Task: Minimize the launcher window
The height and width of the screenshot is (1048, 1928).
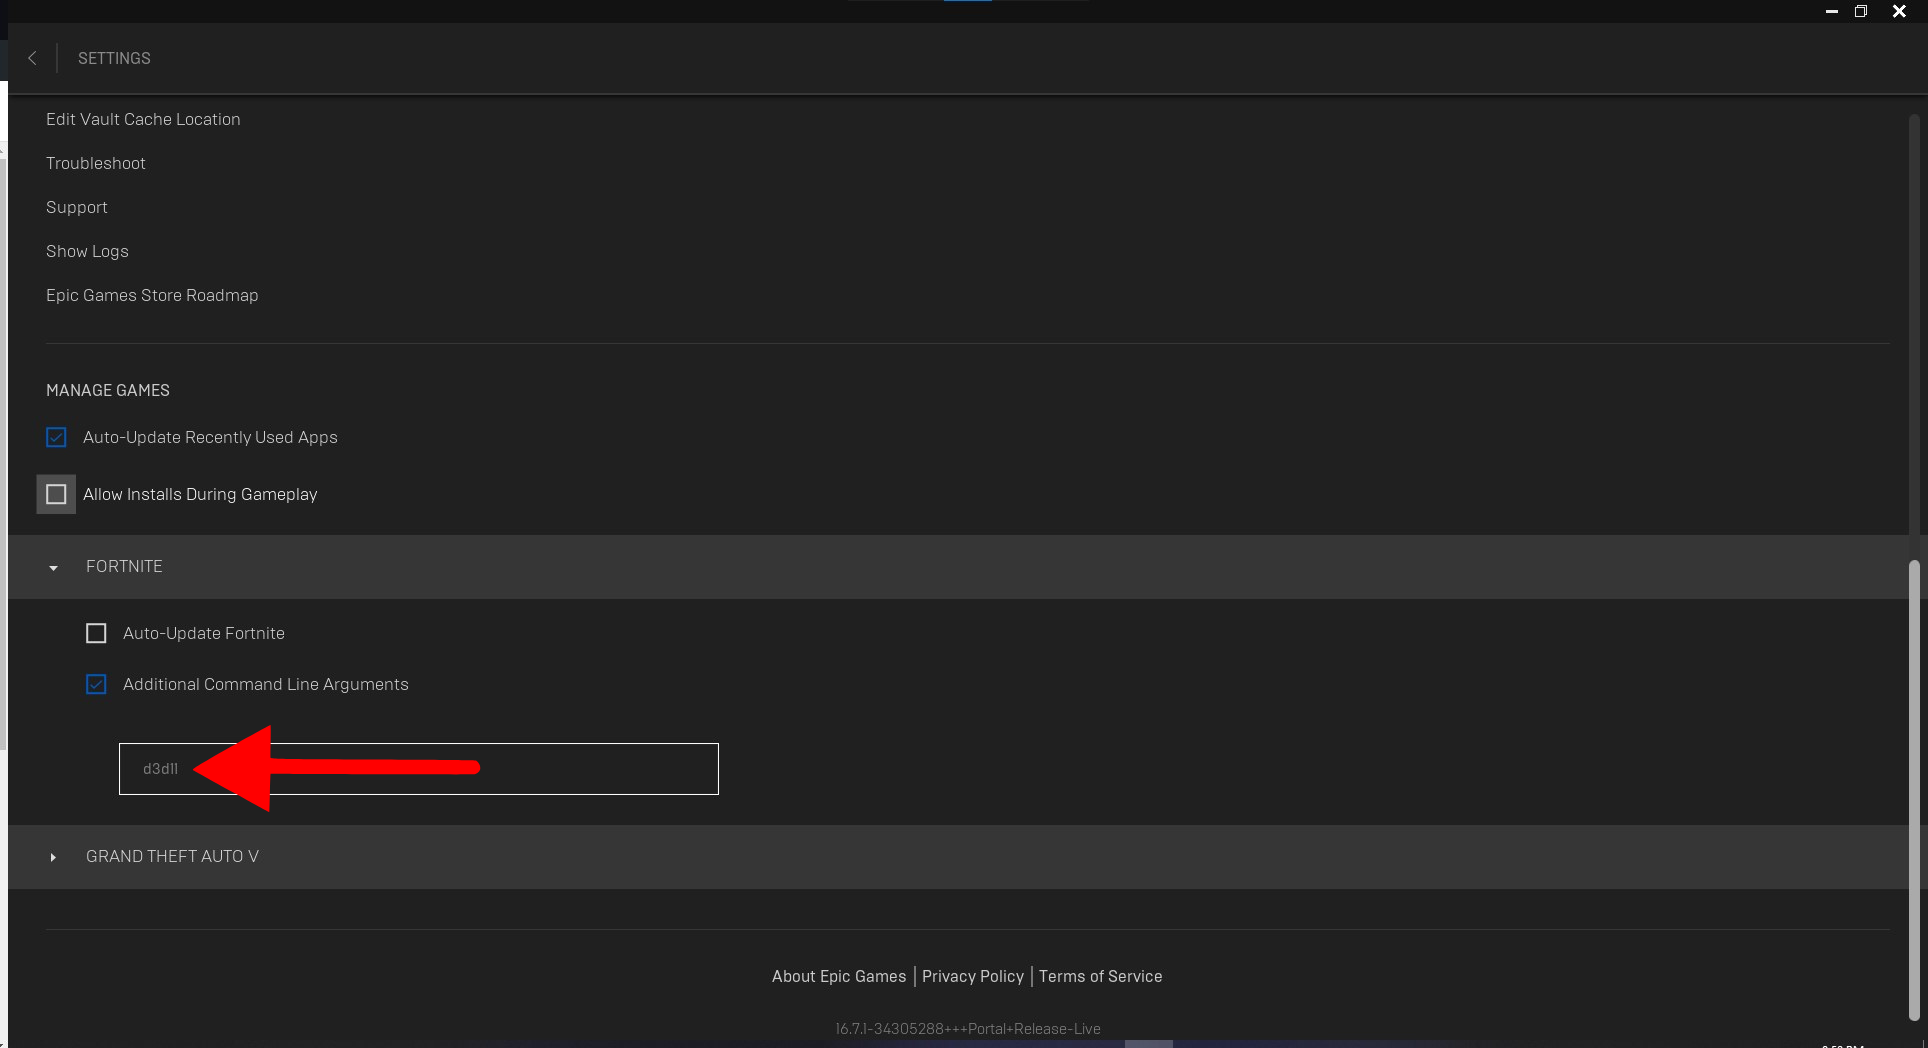Action: 1832,11
